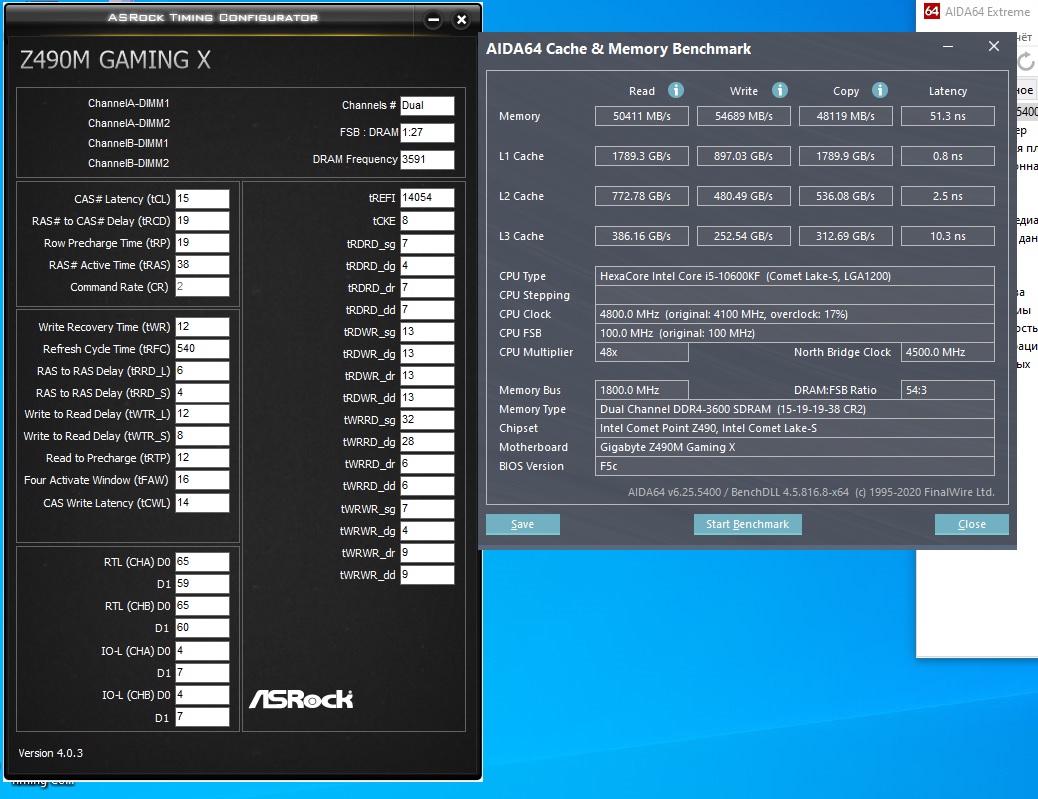Click the Memory Copy value 48119 MB/s

845,116
